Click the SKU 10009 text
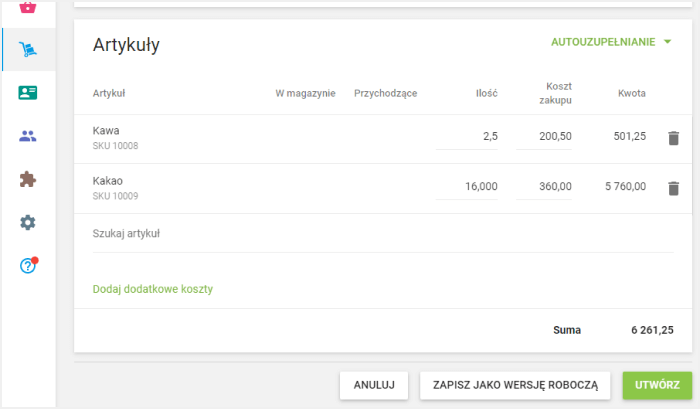 115,196
